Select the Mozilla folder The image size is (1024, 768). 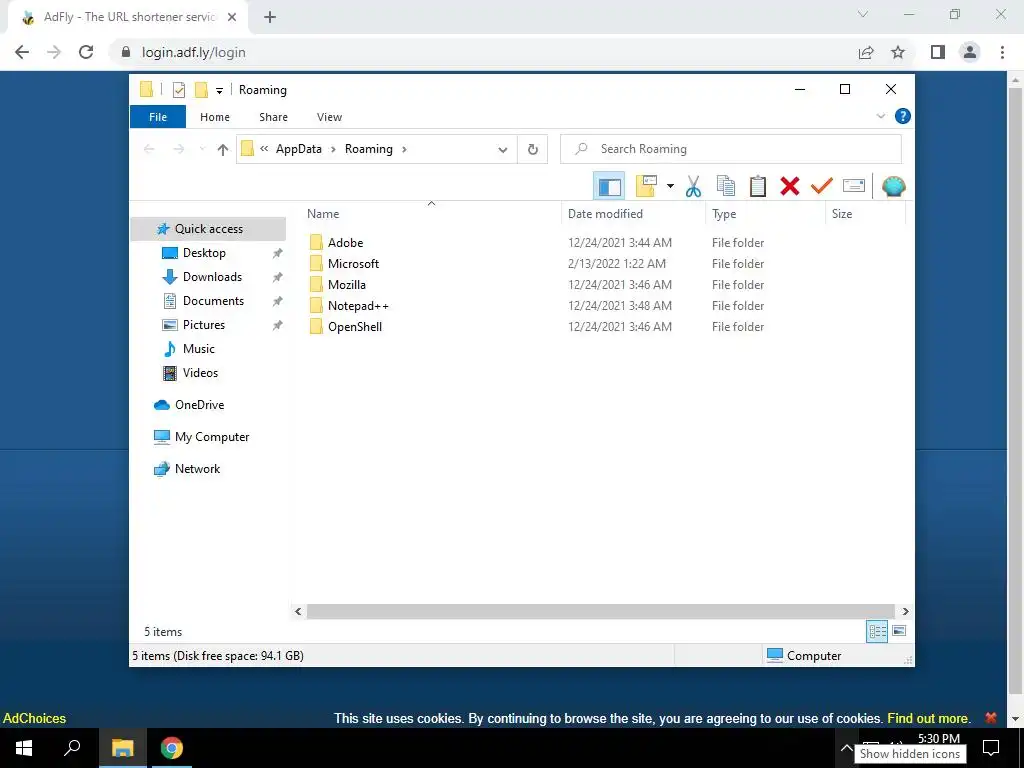[347, 285]
